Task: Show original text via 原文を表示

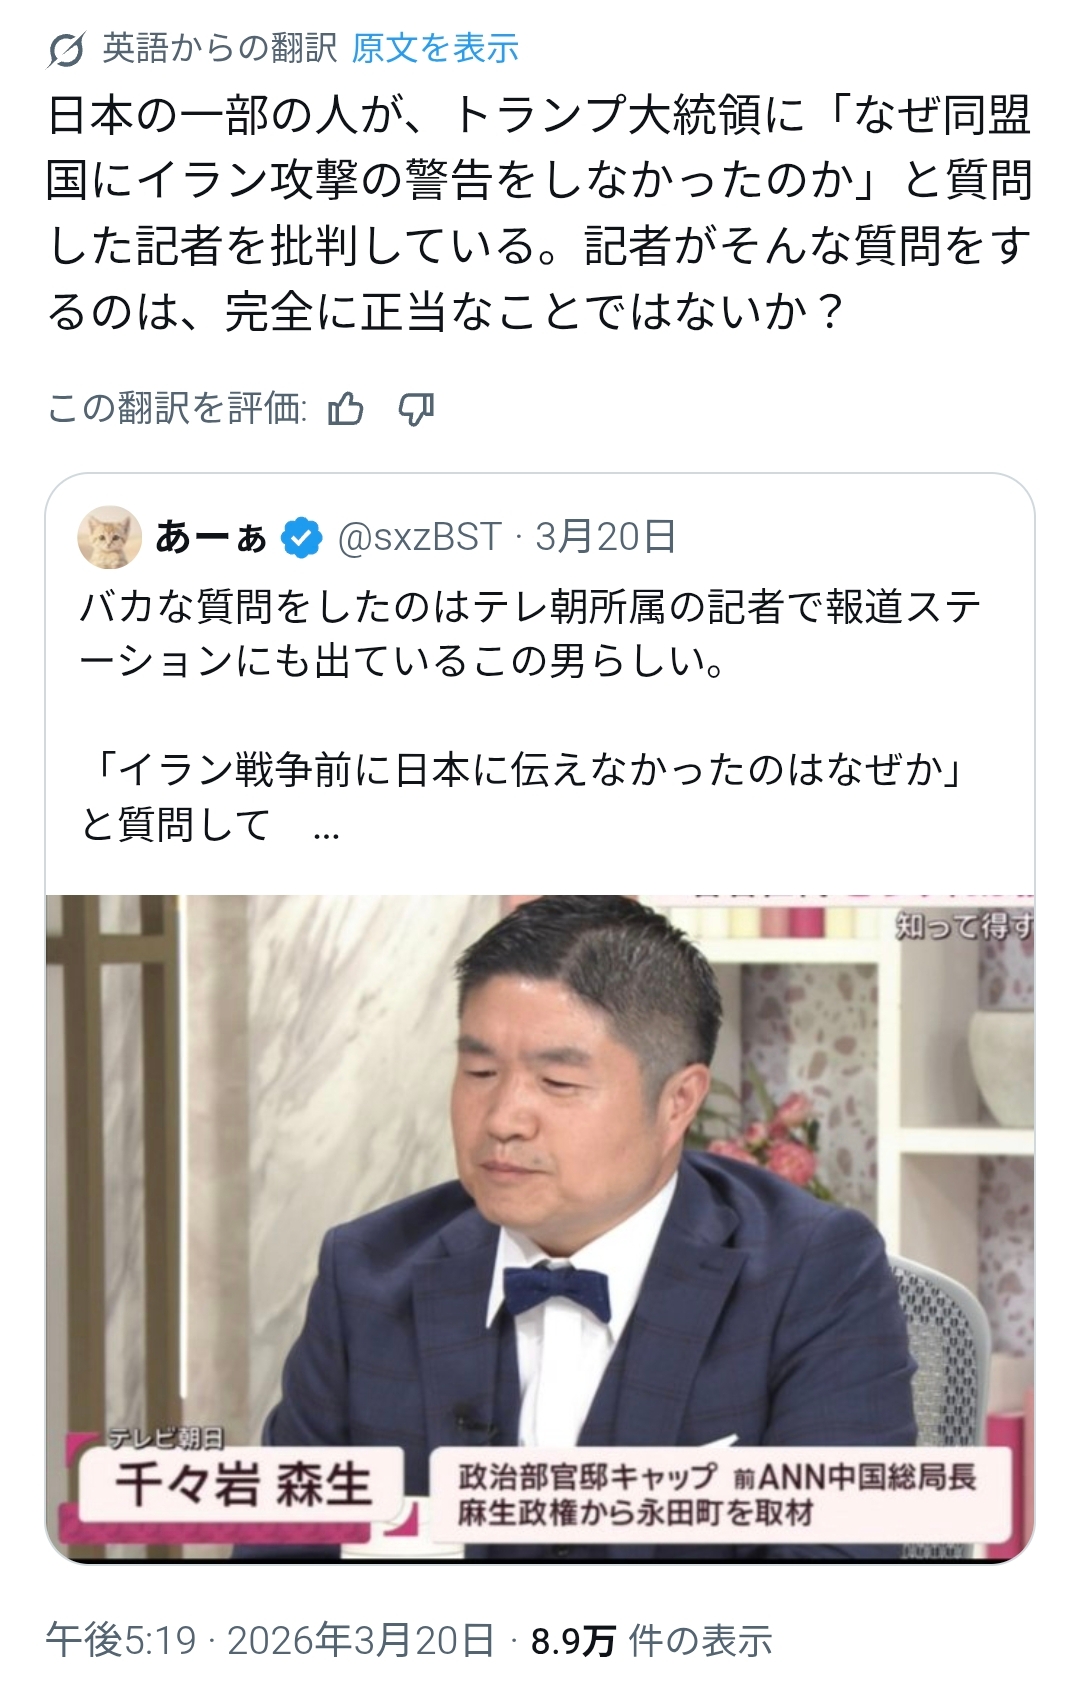Action: (x=435, y=48)
